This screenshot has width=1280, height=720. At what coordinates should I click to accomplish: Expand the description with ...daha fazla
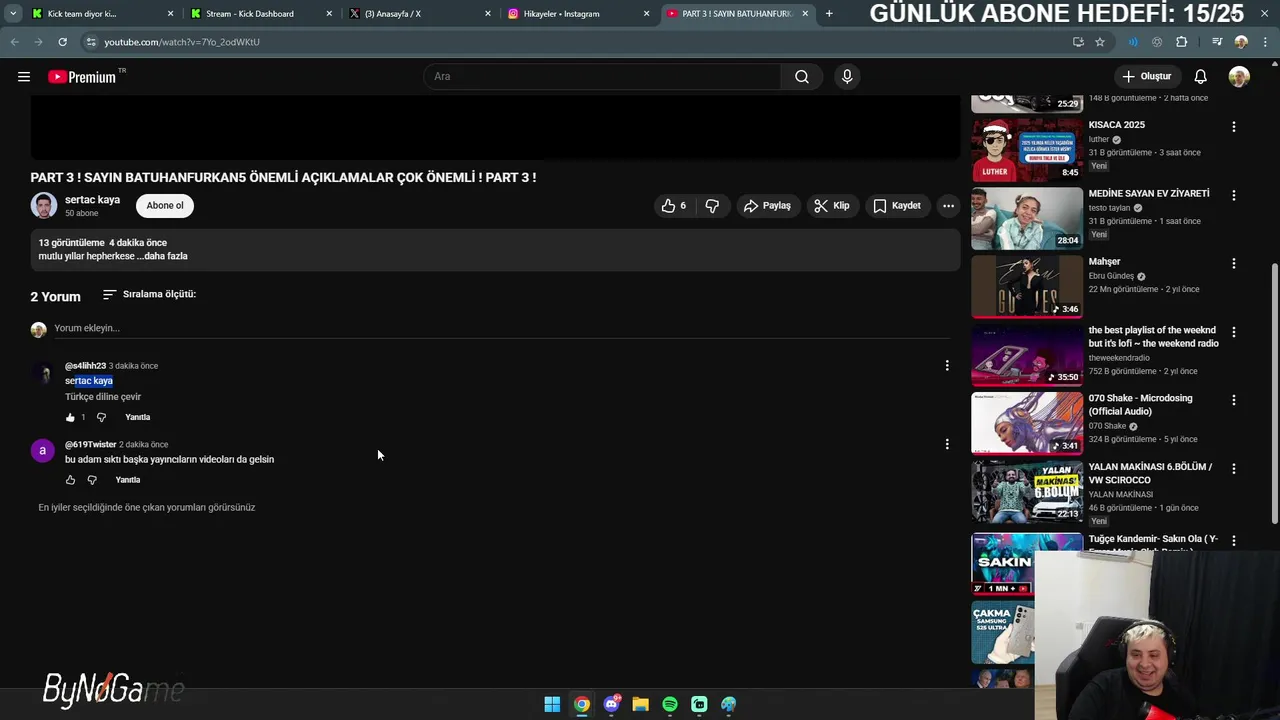click(162, 256)
